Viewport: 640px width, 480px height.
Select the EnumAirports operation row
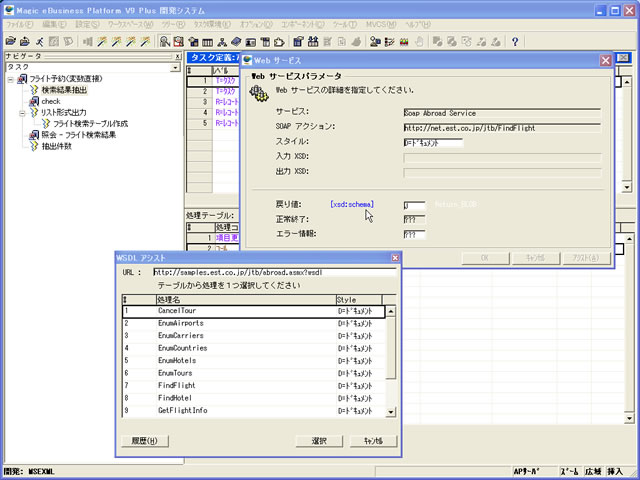click(x=253, y=323)
